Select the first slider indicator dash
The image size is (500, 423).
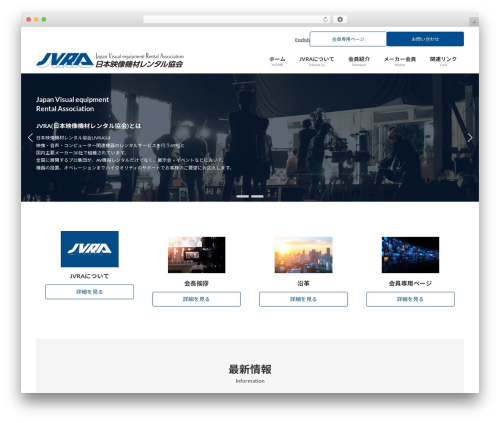(243, 196)
